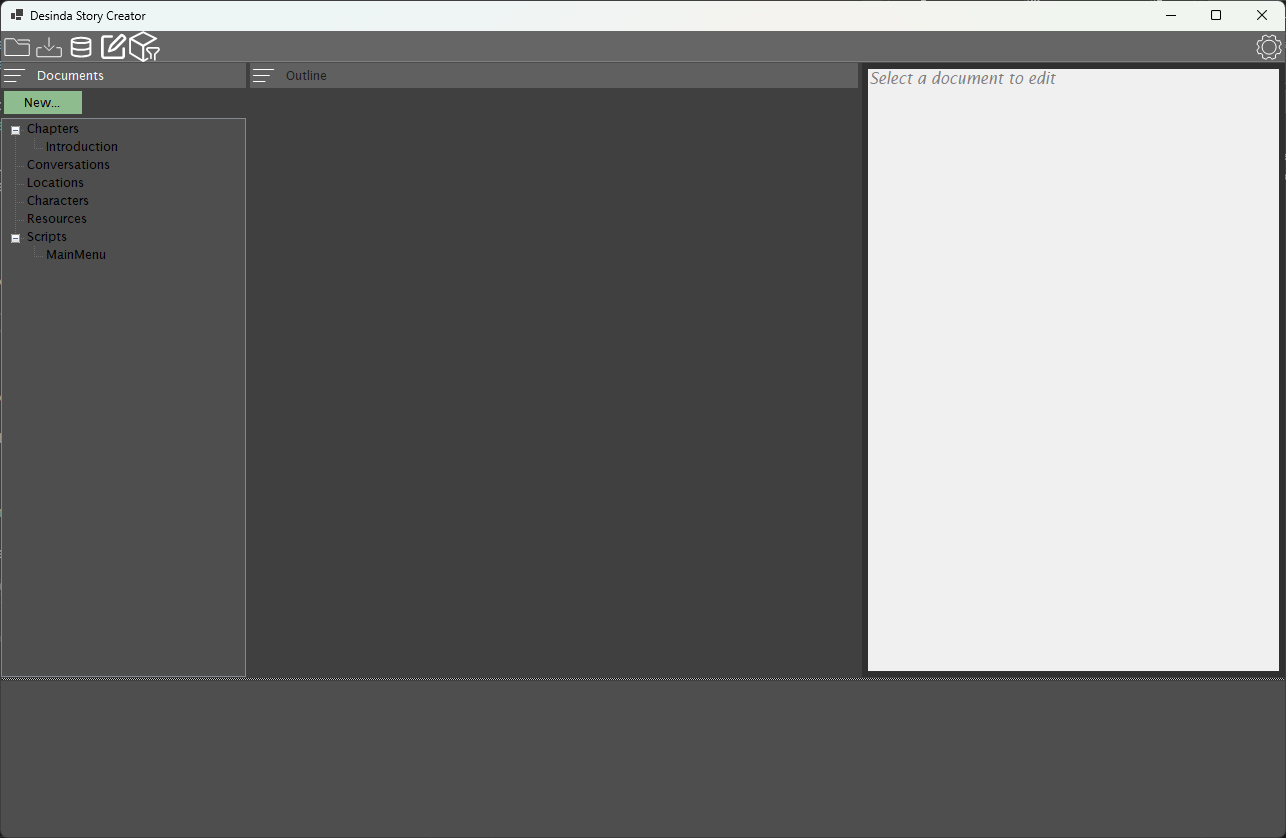Image resolution: width=1286 pixels, height=838 pixels.
Task: Select the Locations tree item
Action: [55, 183]
